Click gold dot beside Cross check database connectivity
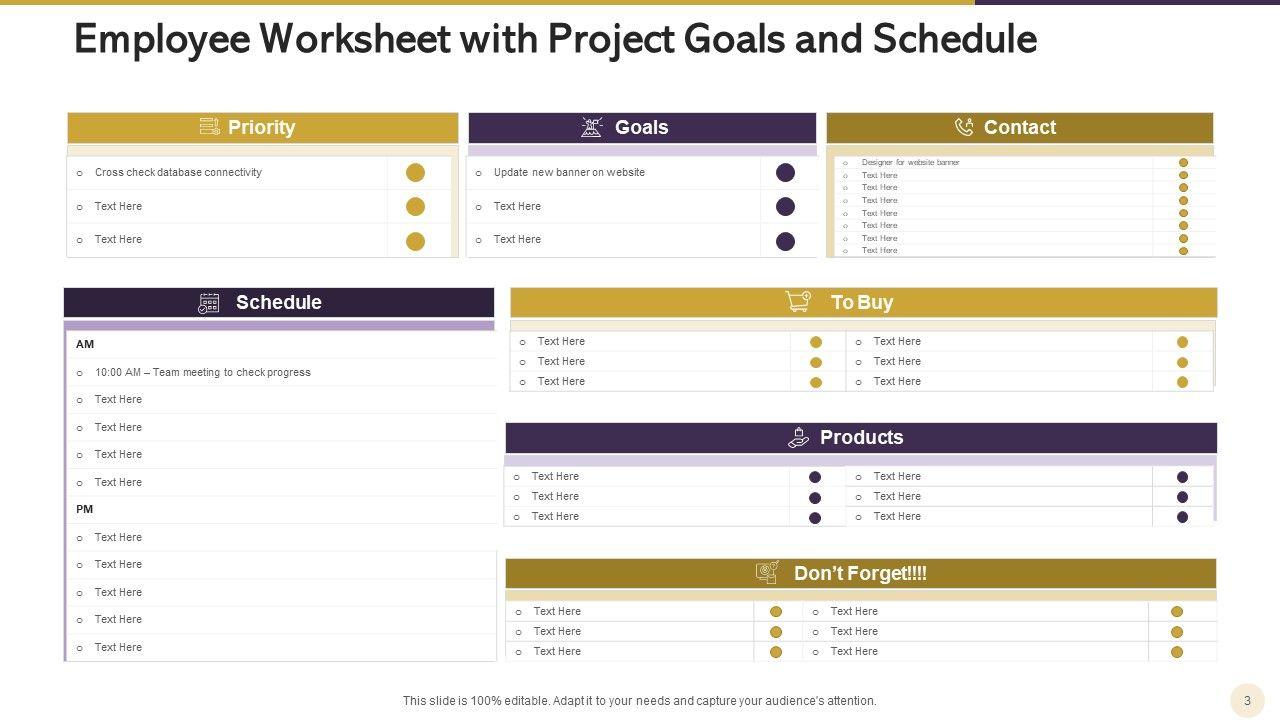The height and width of the screenshot is (720, 1280). pyautogui.click(x=415, y=173)
